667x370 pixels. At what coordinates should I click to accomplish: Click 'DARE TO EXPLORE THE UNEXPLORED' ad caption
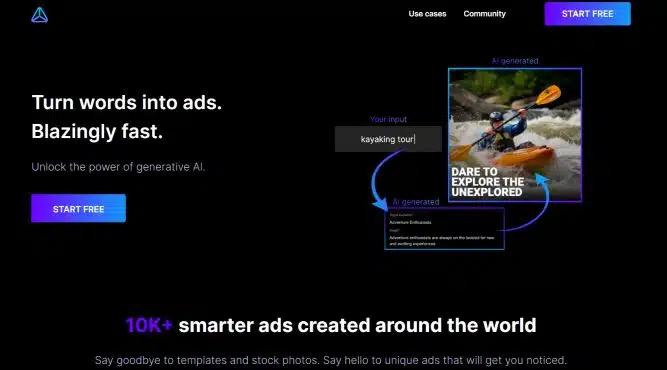[x=487, y=182]
